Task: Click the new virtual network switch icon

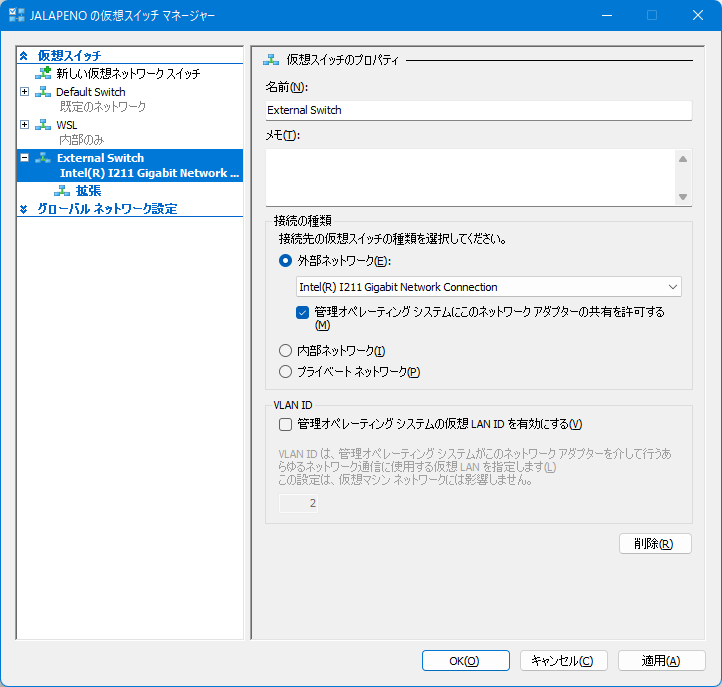Action: (x=43, y=73)
